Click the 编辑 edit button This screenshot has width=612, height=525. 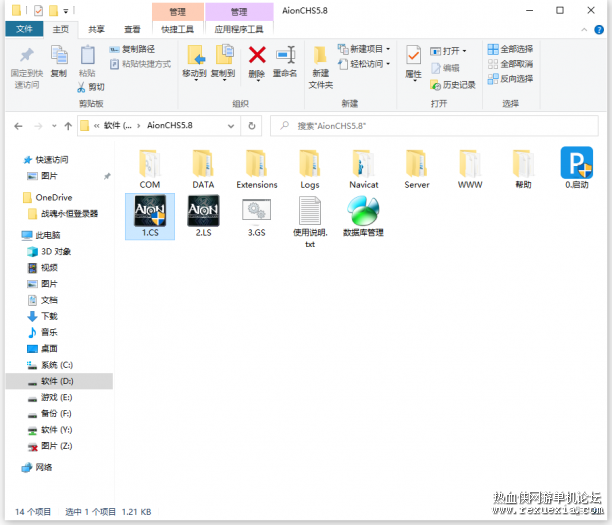coord(445,68)
